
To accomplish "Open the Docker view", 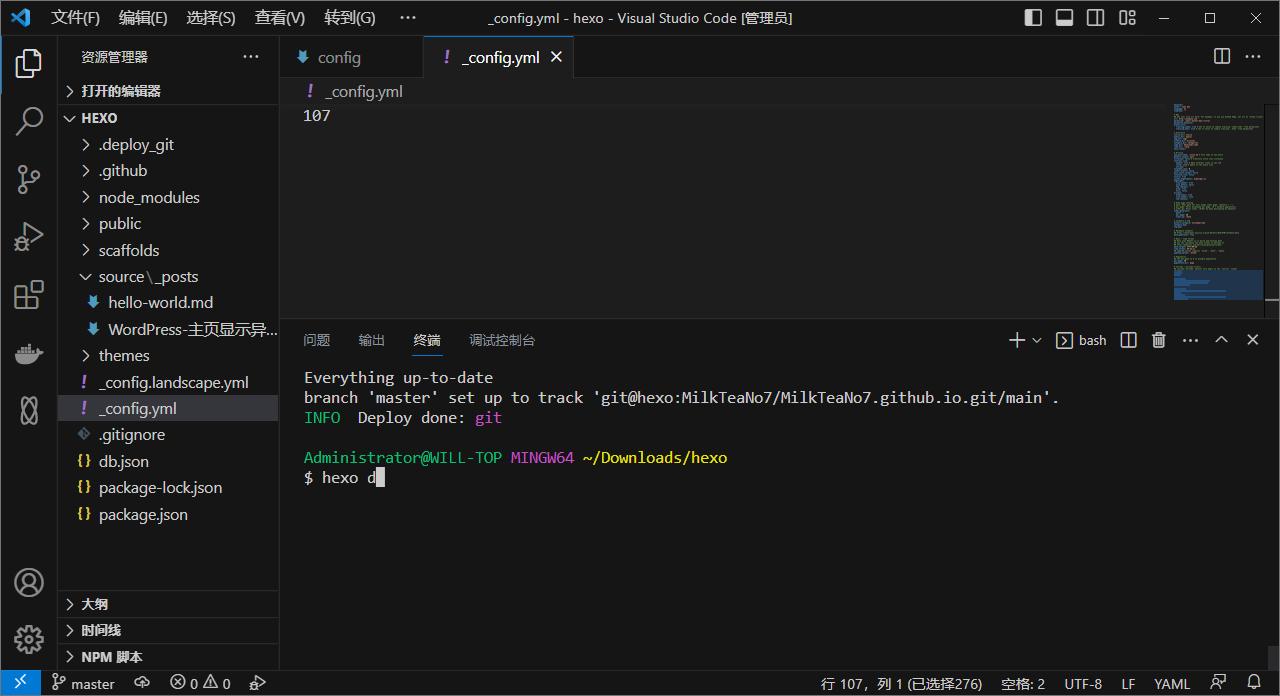I will click(x=29, y=352).
